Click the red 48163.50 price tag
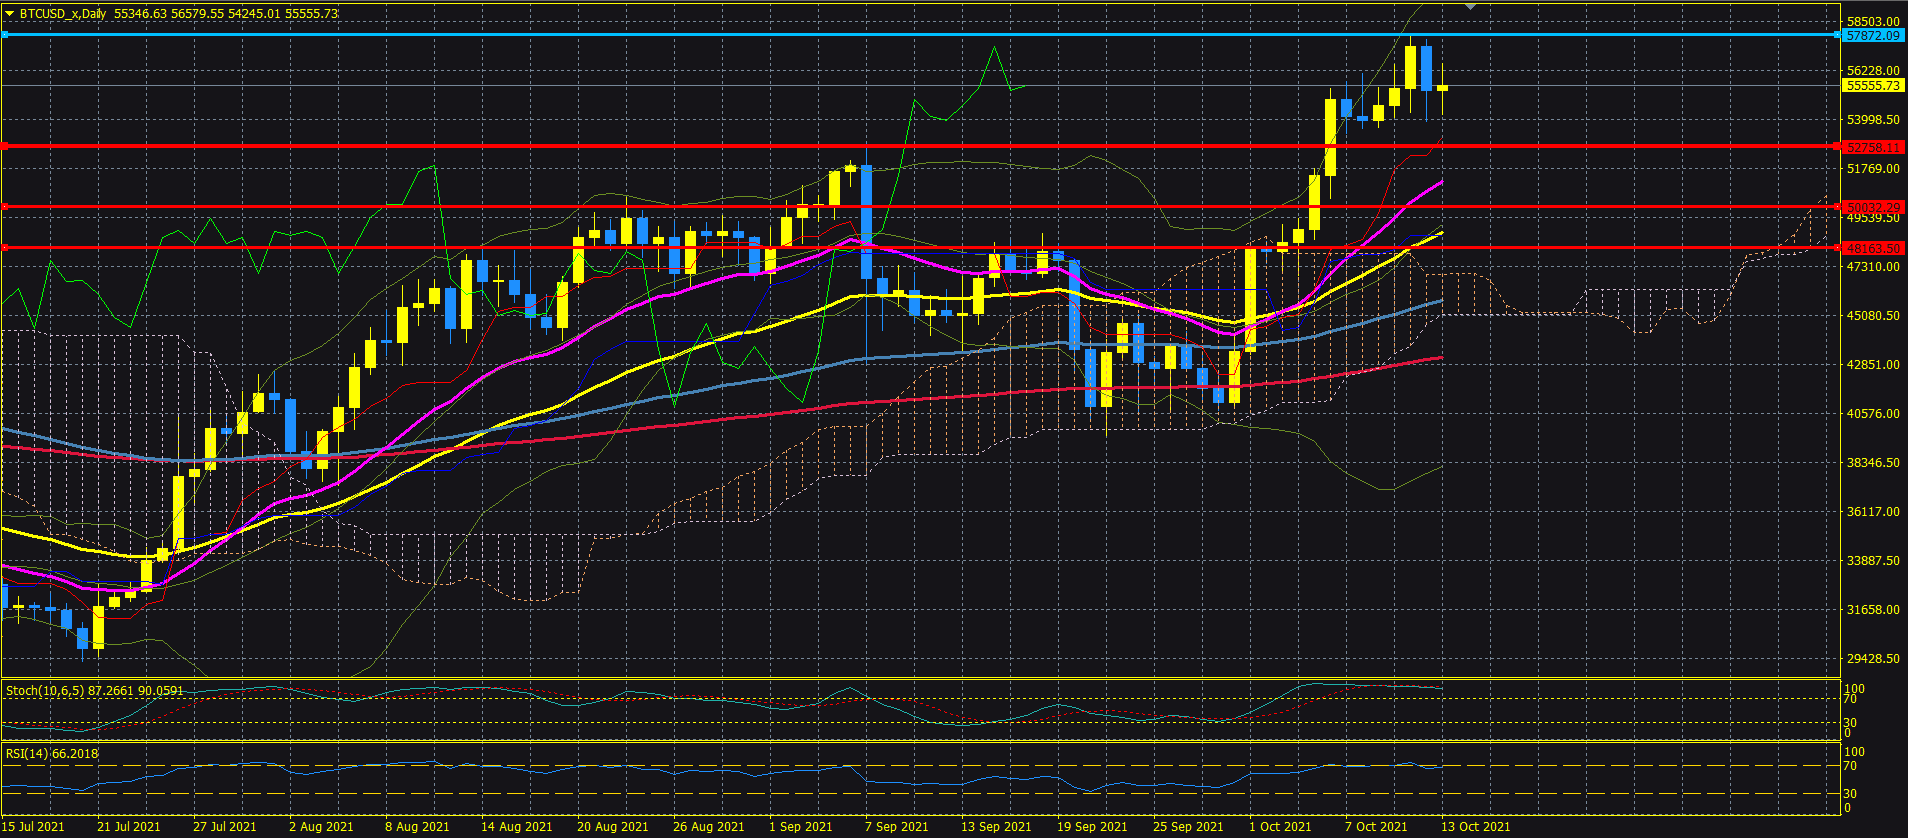The height and width of the screenshot is (838, 1908). click(x=1873, y=248)
